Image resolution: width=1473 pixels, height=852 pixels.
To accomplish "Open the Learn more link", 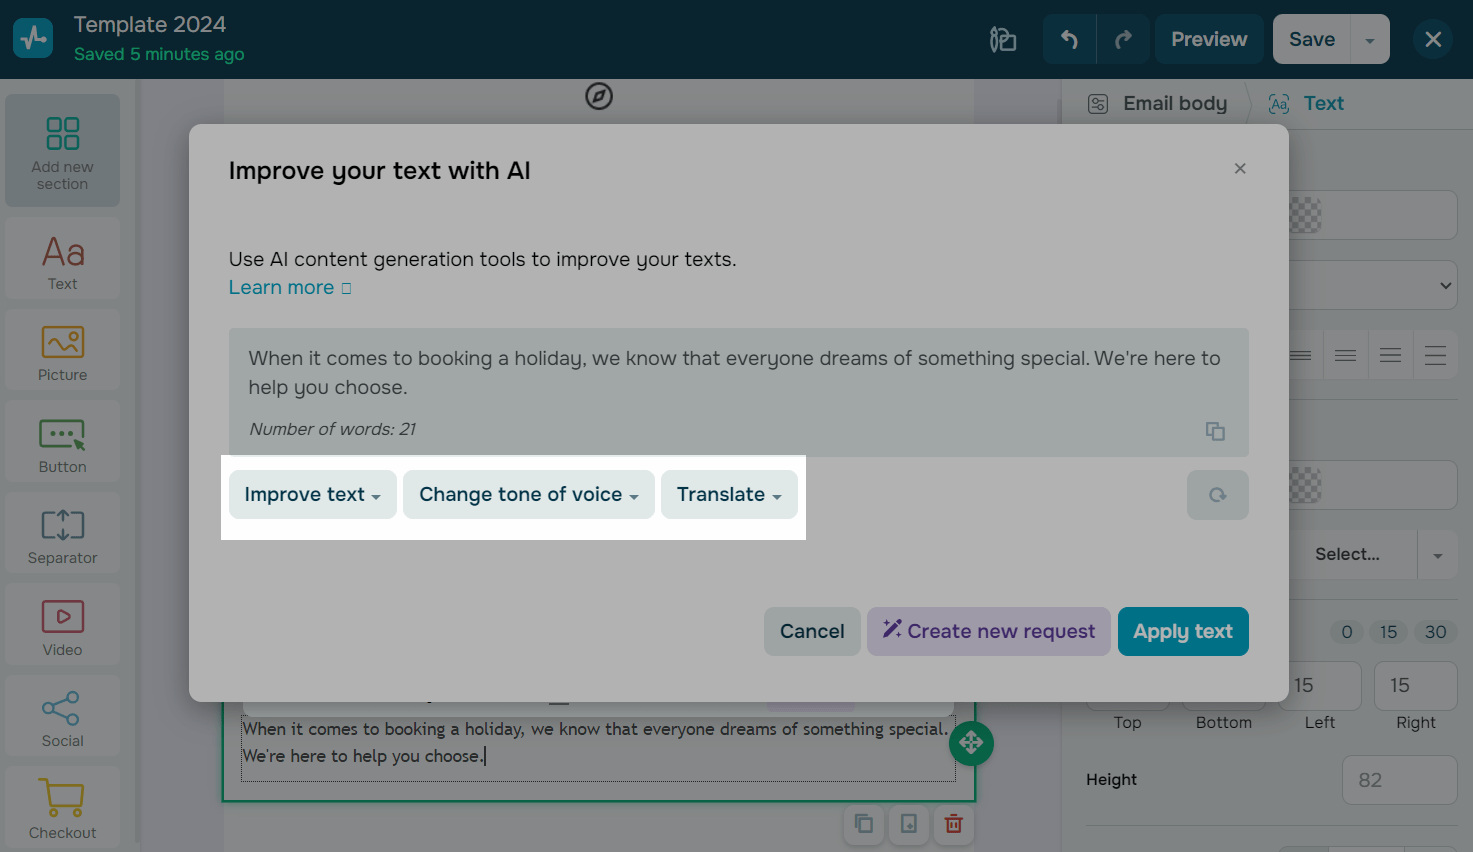I will pos(289,288).
